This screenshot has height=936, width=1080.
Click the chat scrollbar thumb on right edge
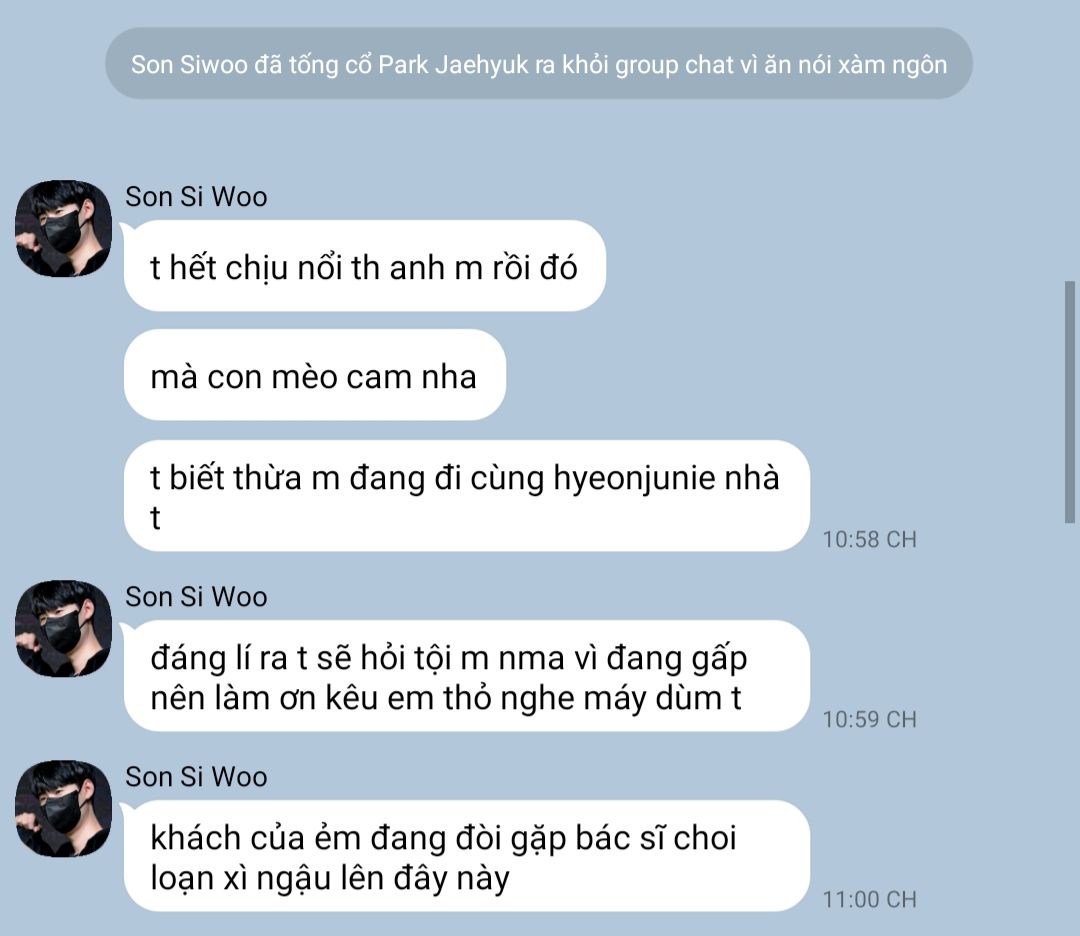click(x=1070, y=402)
